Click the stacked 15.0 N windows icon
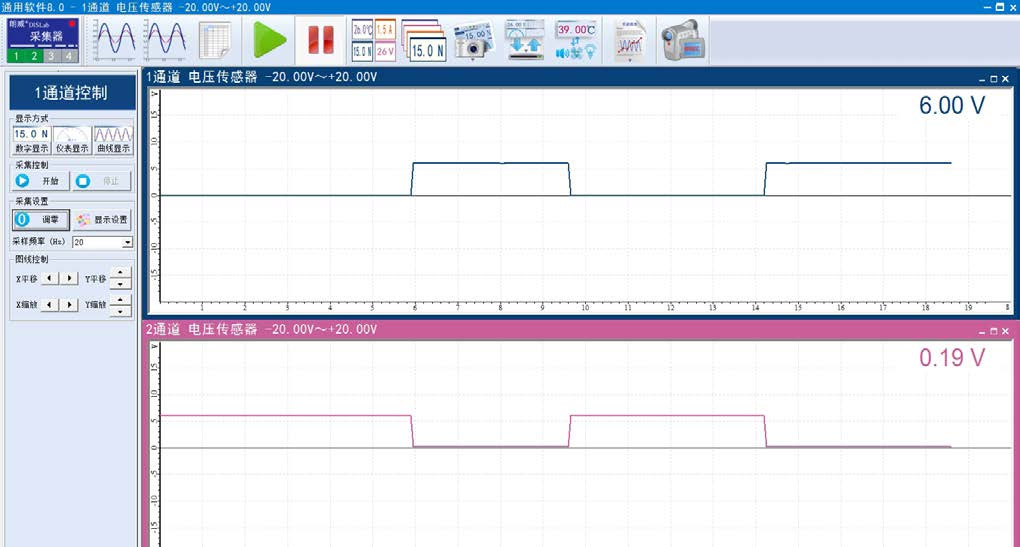 coord(424,40)
